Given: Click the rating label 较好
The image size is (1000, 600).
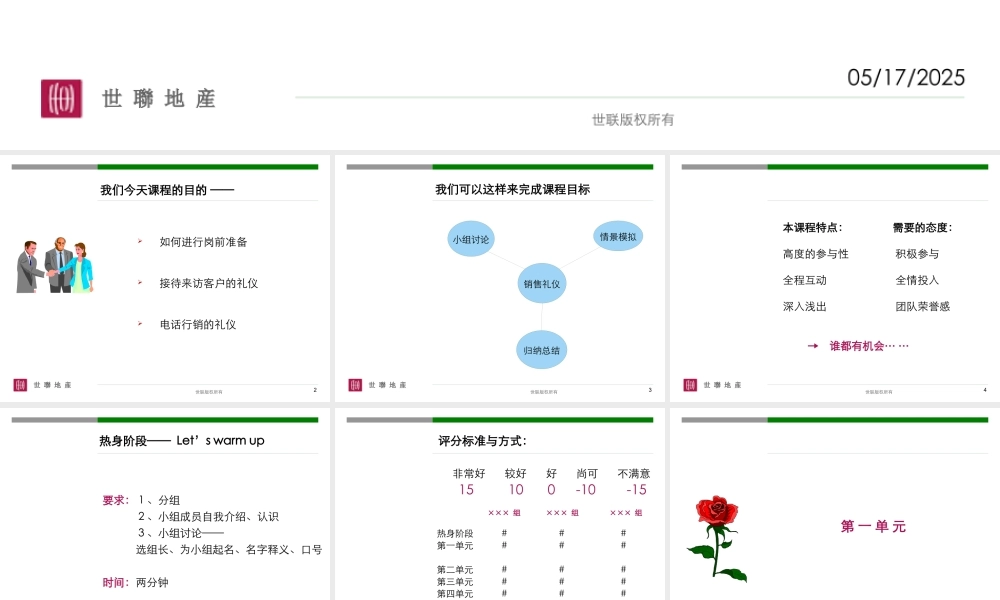Looking at the screenshot, I should coord(515,474).
